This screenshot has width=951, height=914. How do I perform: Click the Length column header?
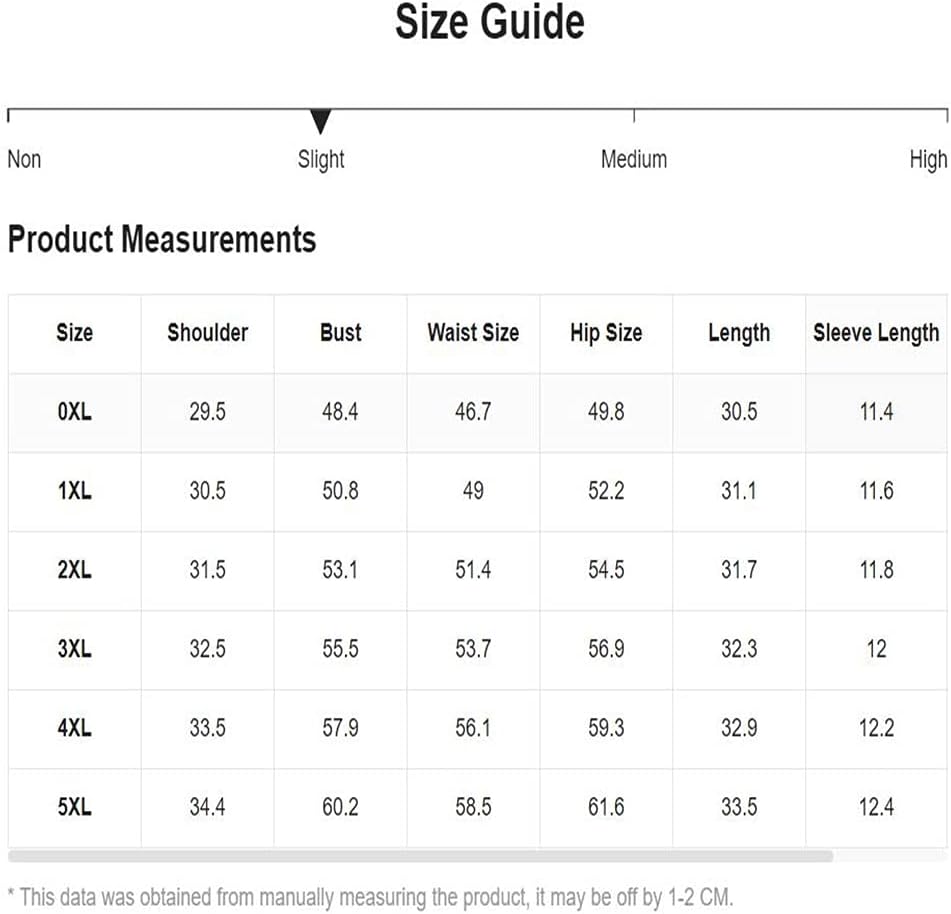pyautogui.click(x=739, y=333)
